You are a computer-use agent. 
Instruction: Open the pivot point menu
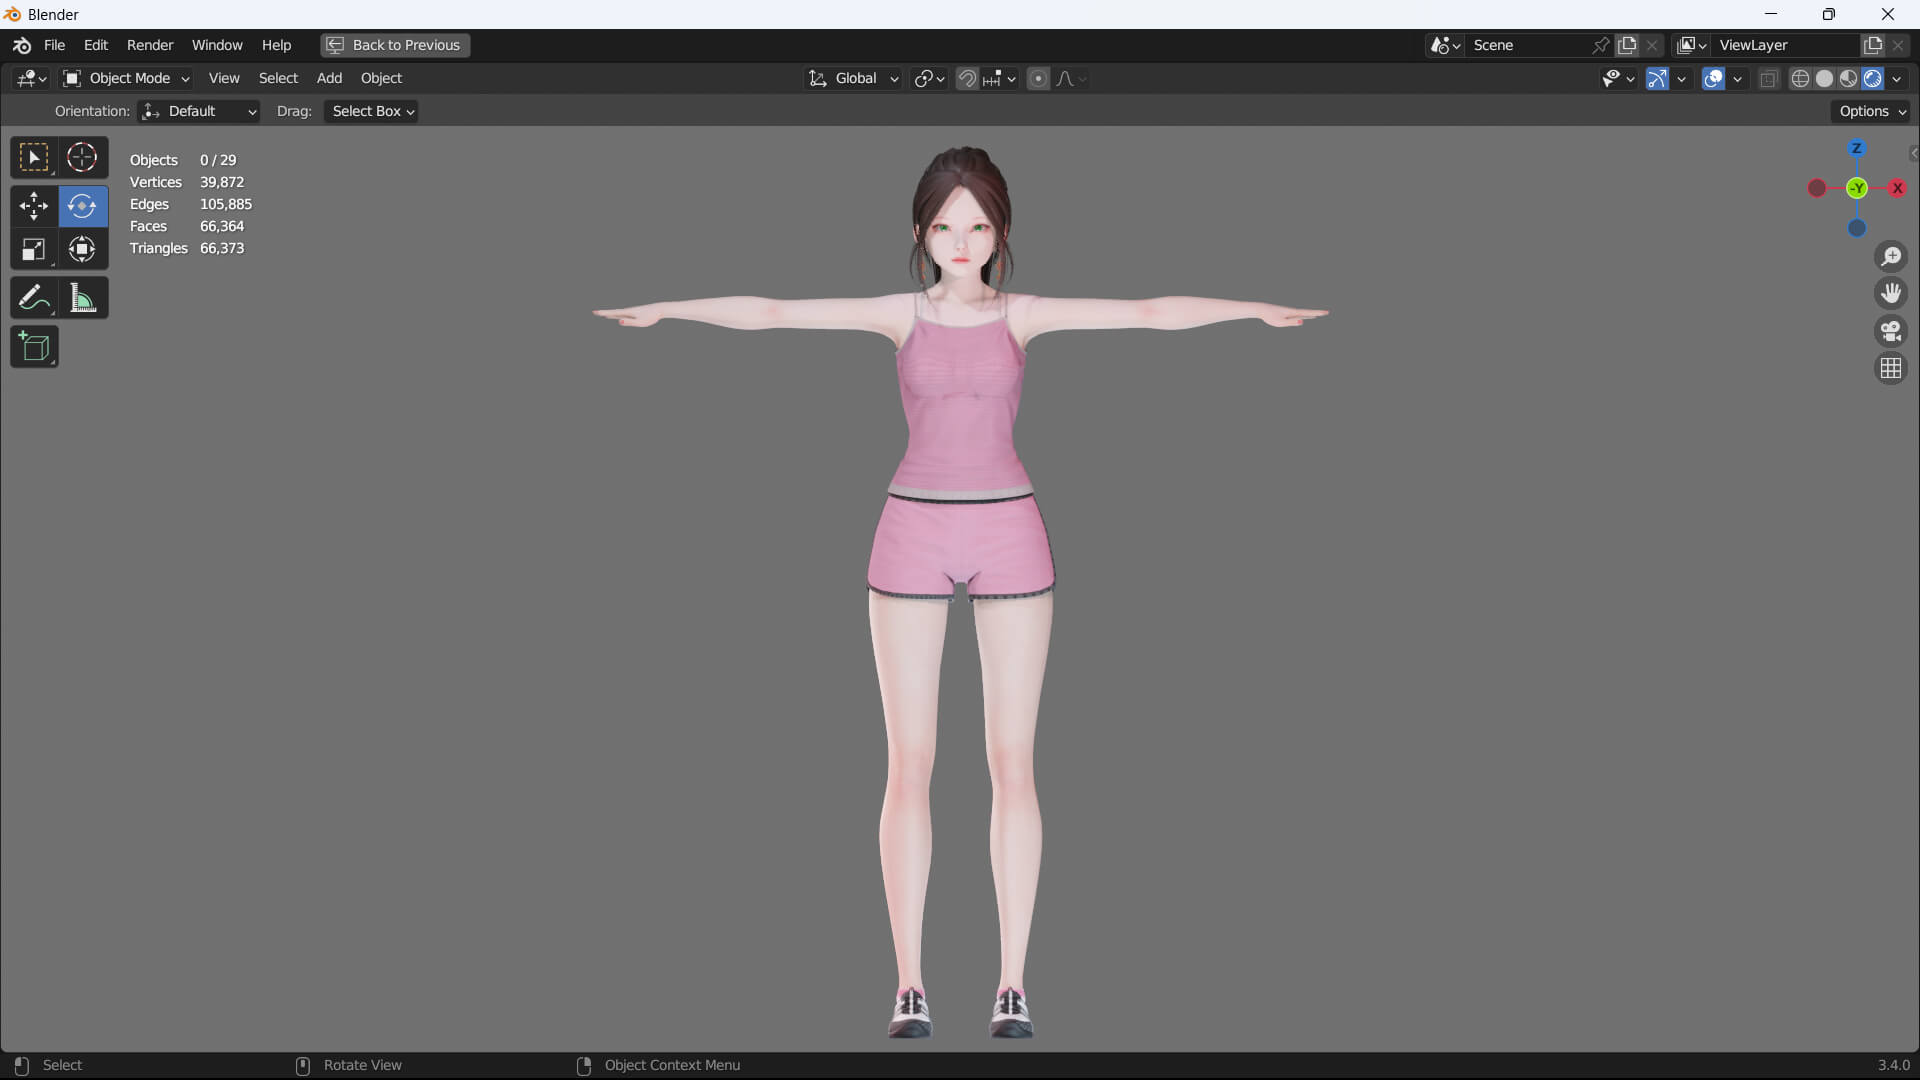tap(929, 78)
